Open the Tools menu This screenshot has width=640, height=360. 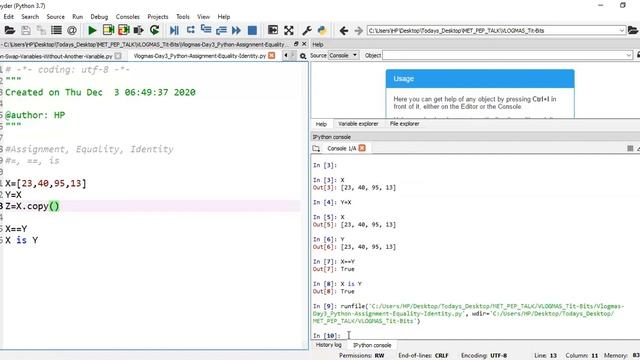point(183,17)
